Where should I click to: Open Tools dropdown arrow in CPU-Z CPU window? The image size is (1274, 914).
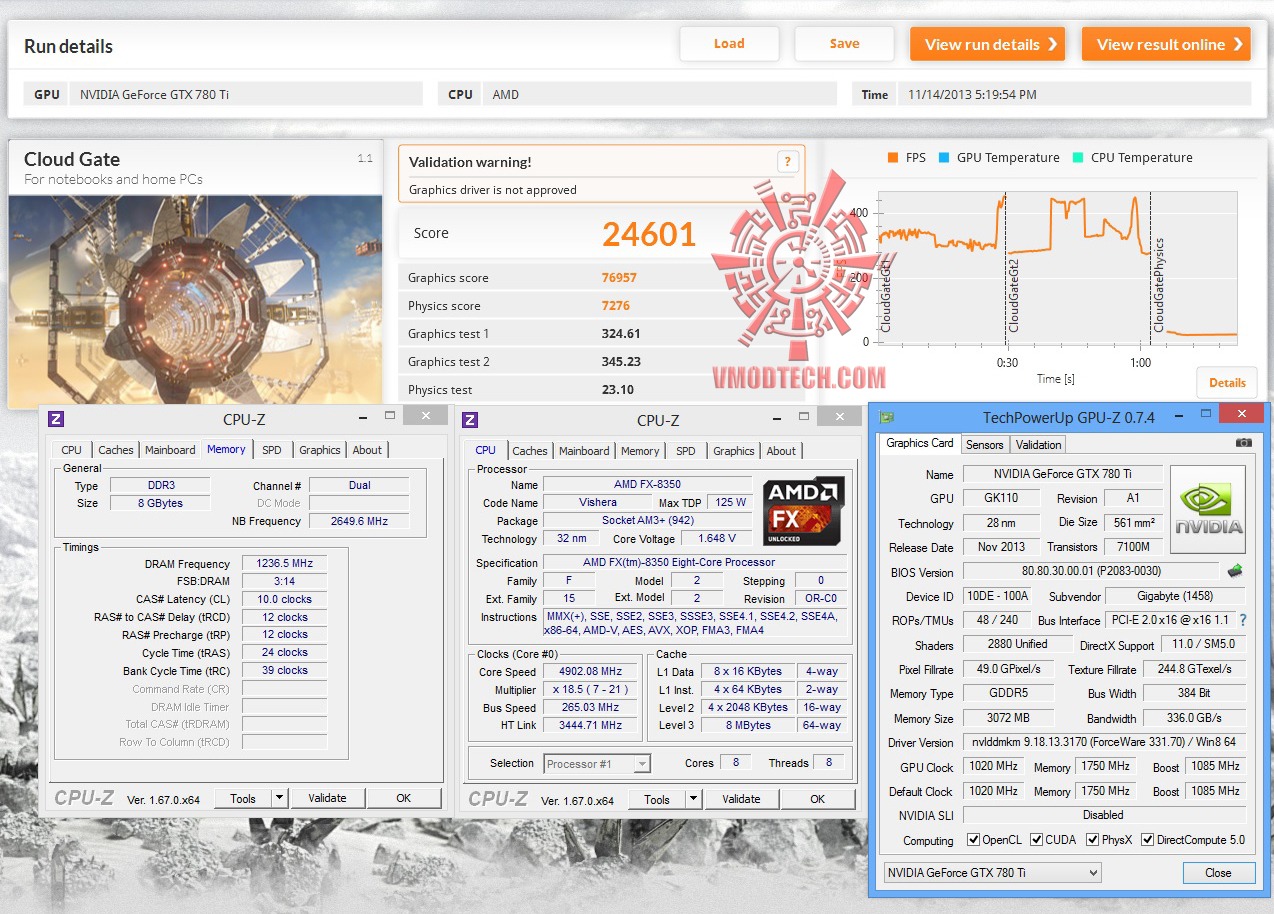coord(694,799)
